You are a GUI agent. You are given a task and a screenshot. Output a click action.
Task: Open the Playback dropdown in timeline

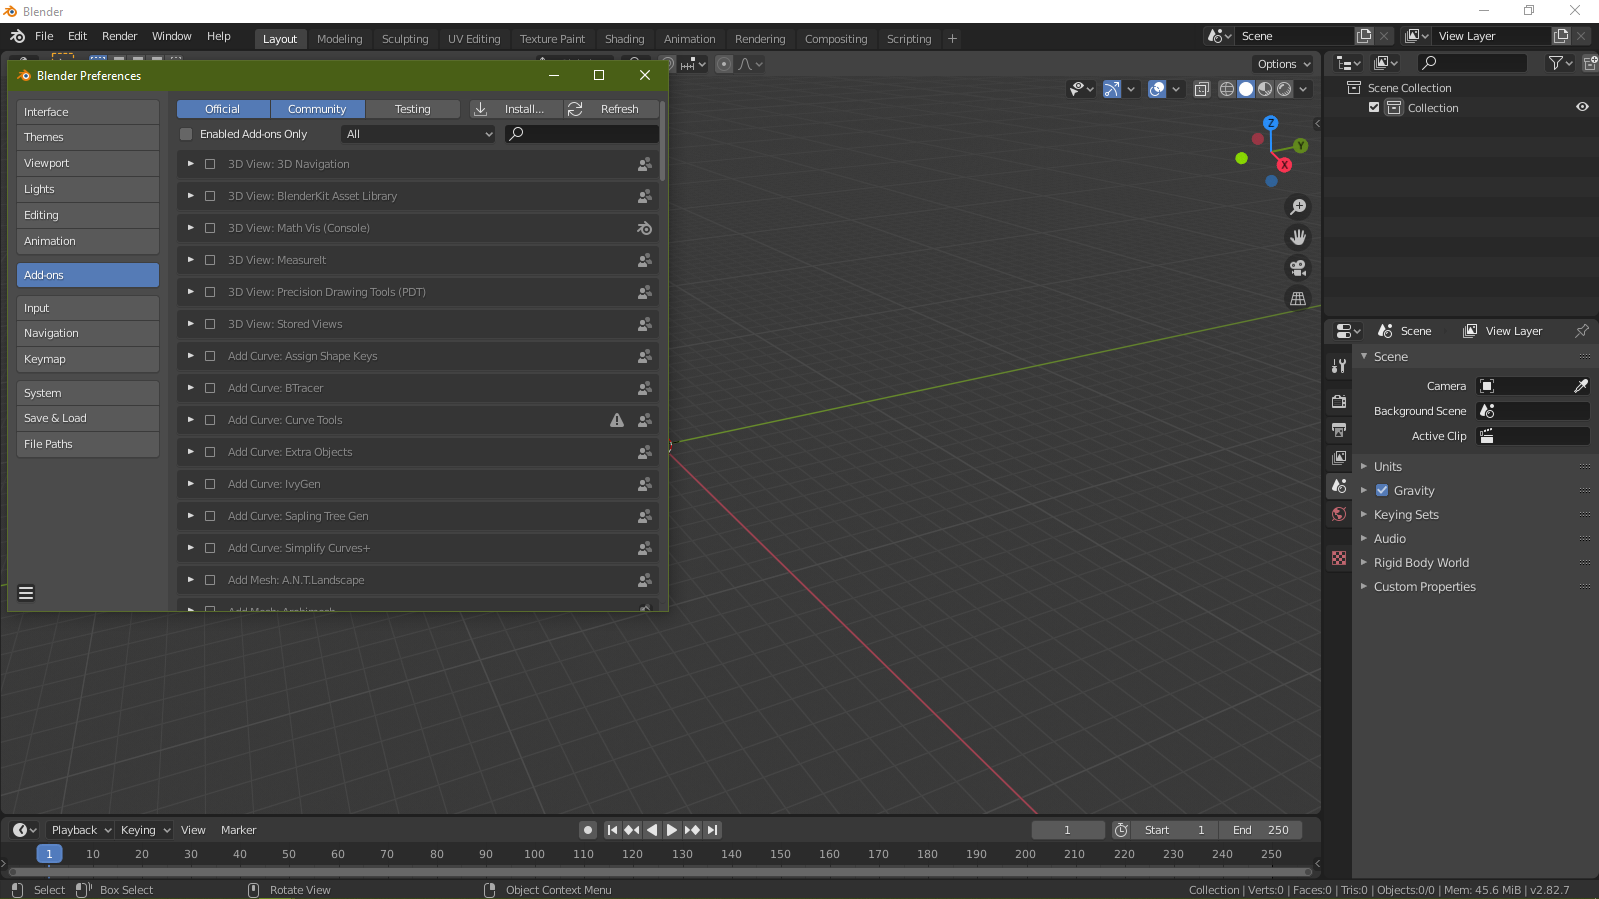coord(80,830)
